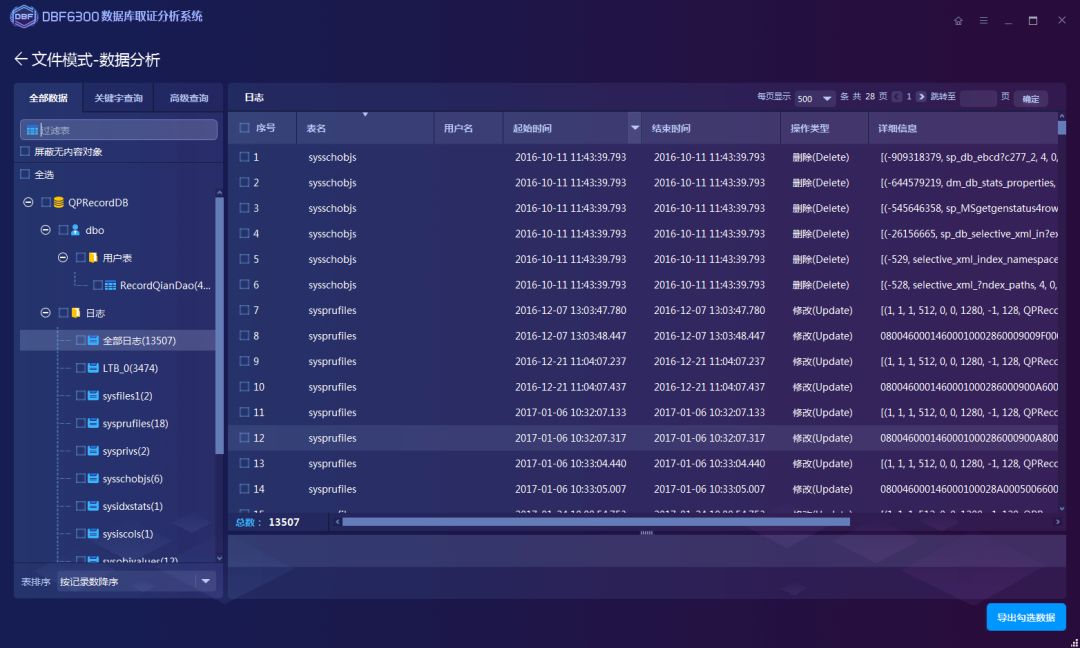Click 修改(Update) cell in row 14
1080x648 pixels.
click(822, 489)
